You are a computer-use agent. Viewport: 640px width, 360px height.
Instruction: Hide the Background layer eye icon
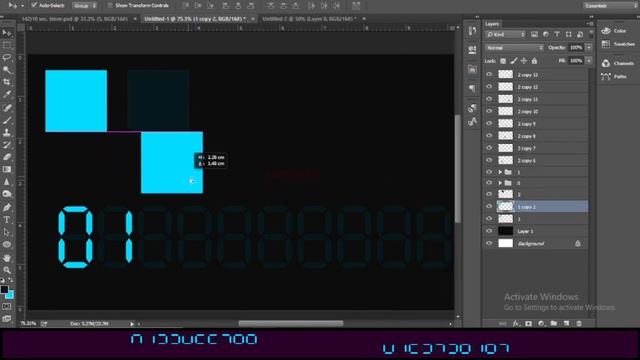tap(489, 243)
